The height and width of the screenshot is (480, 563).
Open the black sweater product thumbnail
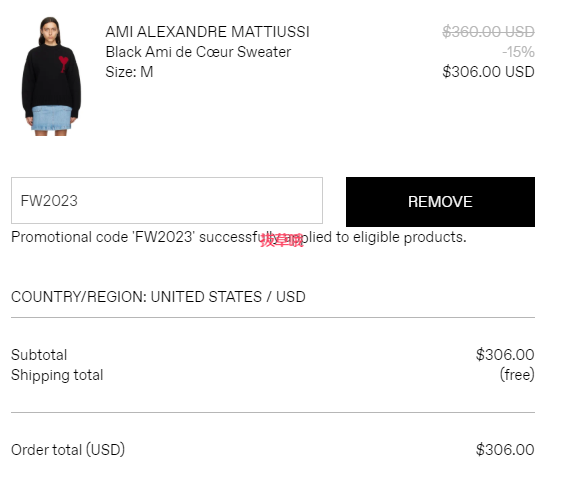(52, 76)
